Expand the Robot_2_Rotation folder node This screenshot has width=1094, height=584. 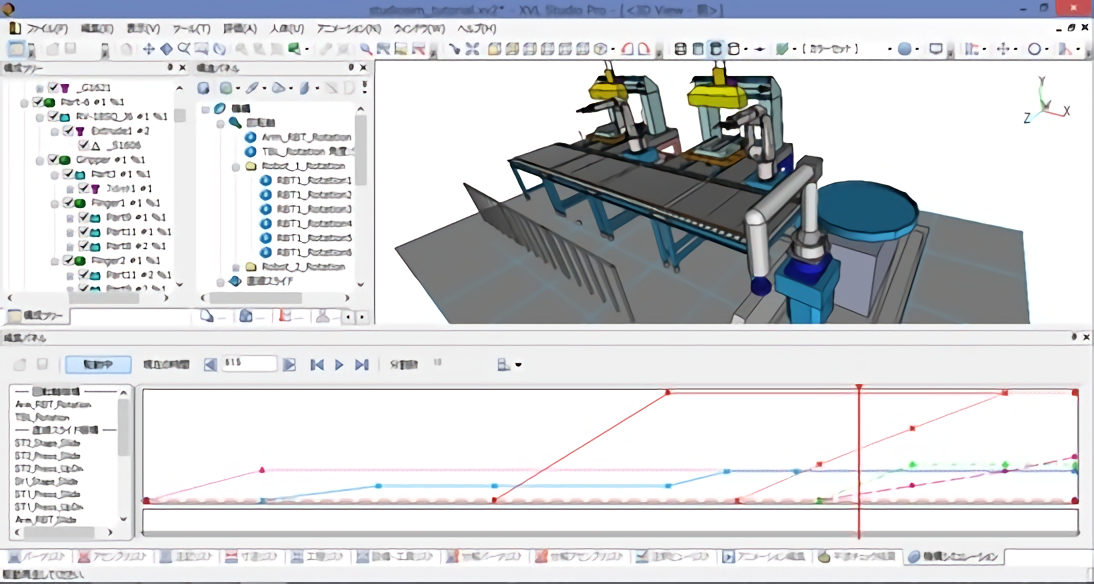(235, 267)
